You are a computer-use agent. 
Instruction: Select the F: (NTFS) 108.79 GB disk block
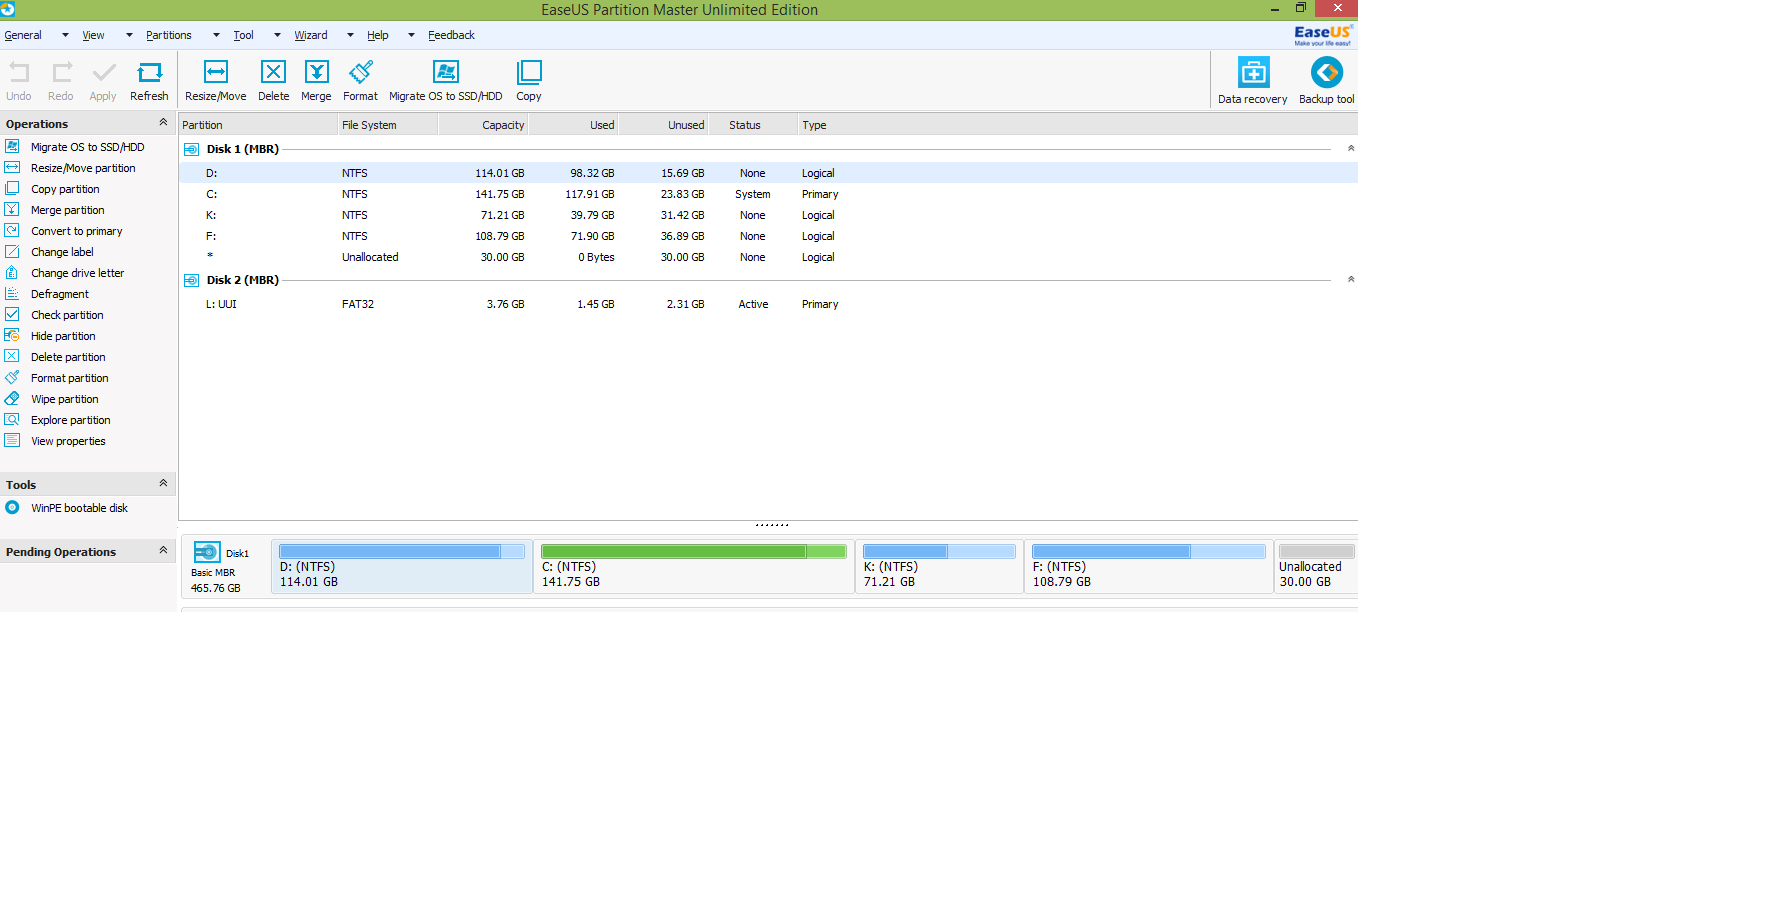pyautogui.click(x=1149, y=567)
